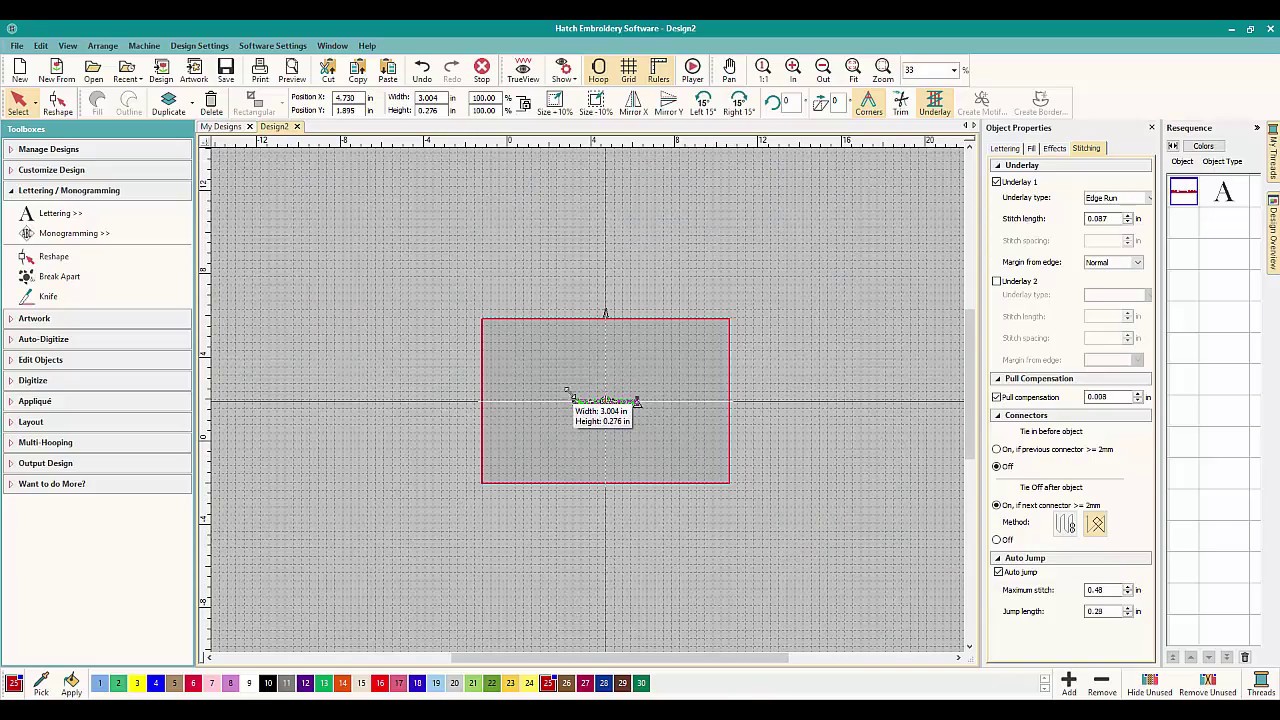Select Tie Off after object Off radio
The height and width of the screenshot is (720, 1280).
(x=997, y=540)
